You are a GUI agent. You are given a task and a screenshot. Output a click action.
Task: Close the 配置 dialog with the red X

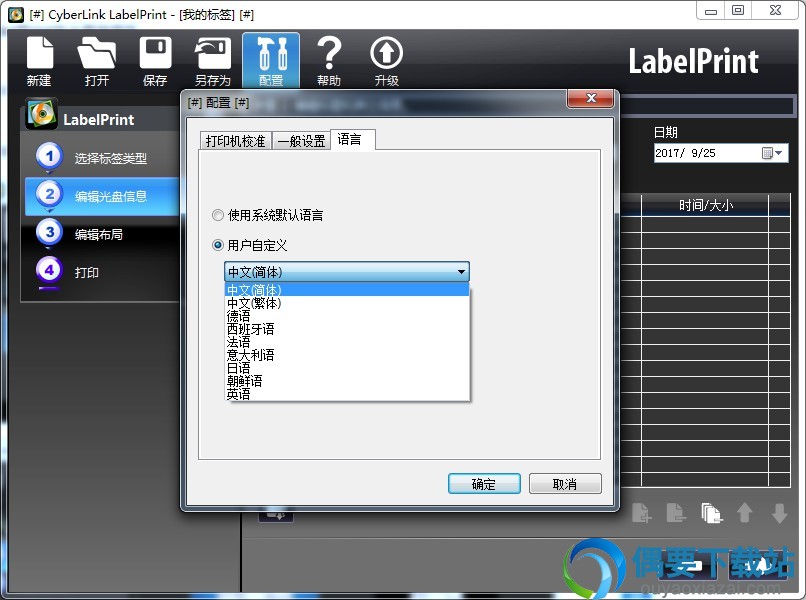pos(591,98)
